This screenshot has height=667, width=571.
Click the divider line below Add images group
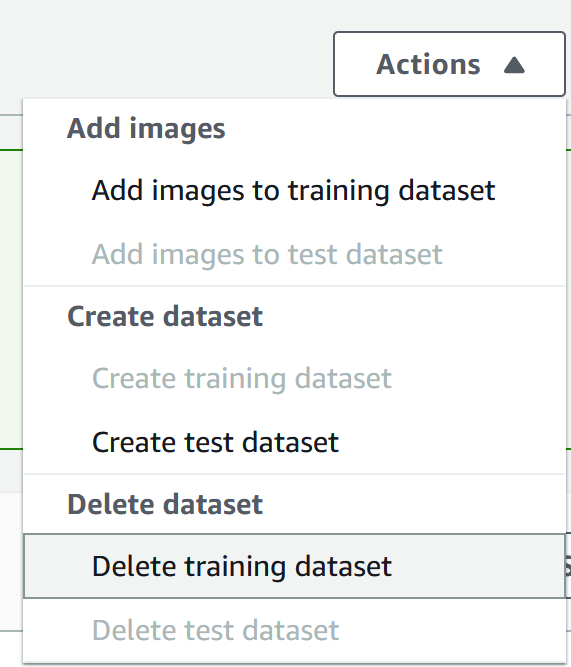point(294,286)
